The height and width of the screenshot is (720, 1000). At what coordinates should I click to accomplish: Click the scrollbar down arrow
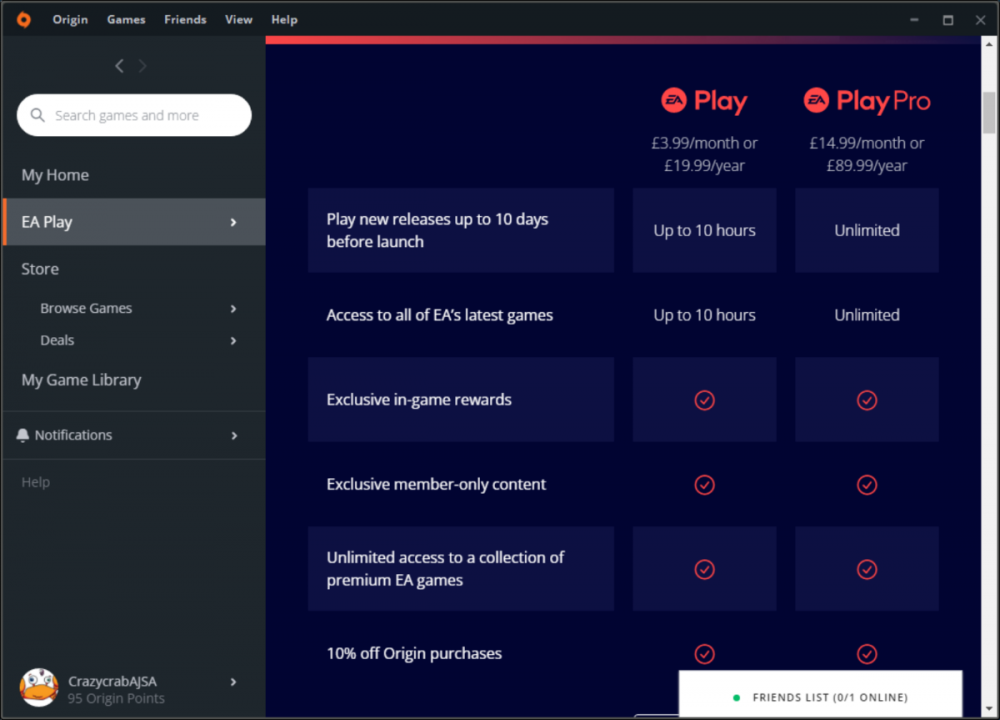click(989, 709)
